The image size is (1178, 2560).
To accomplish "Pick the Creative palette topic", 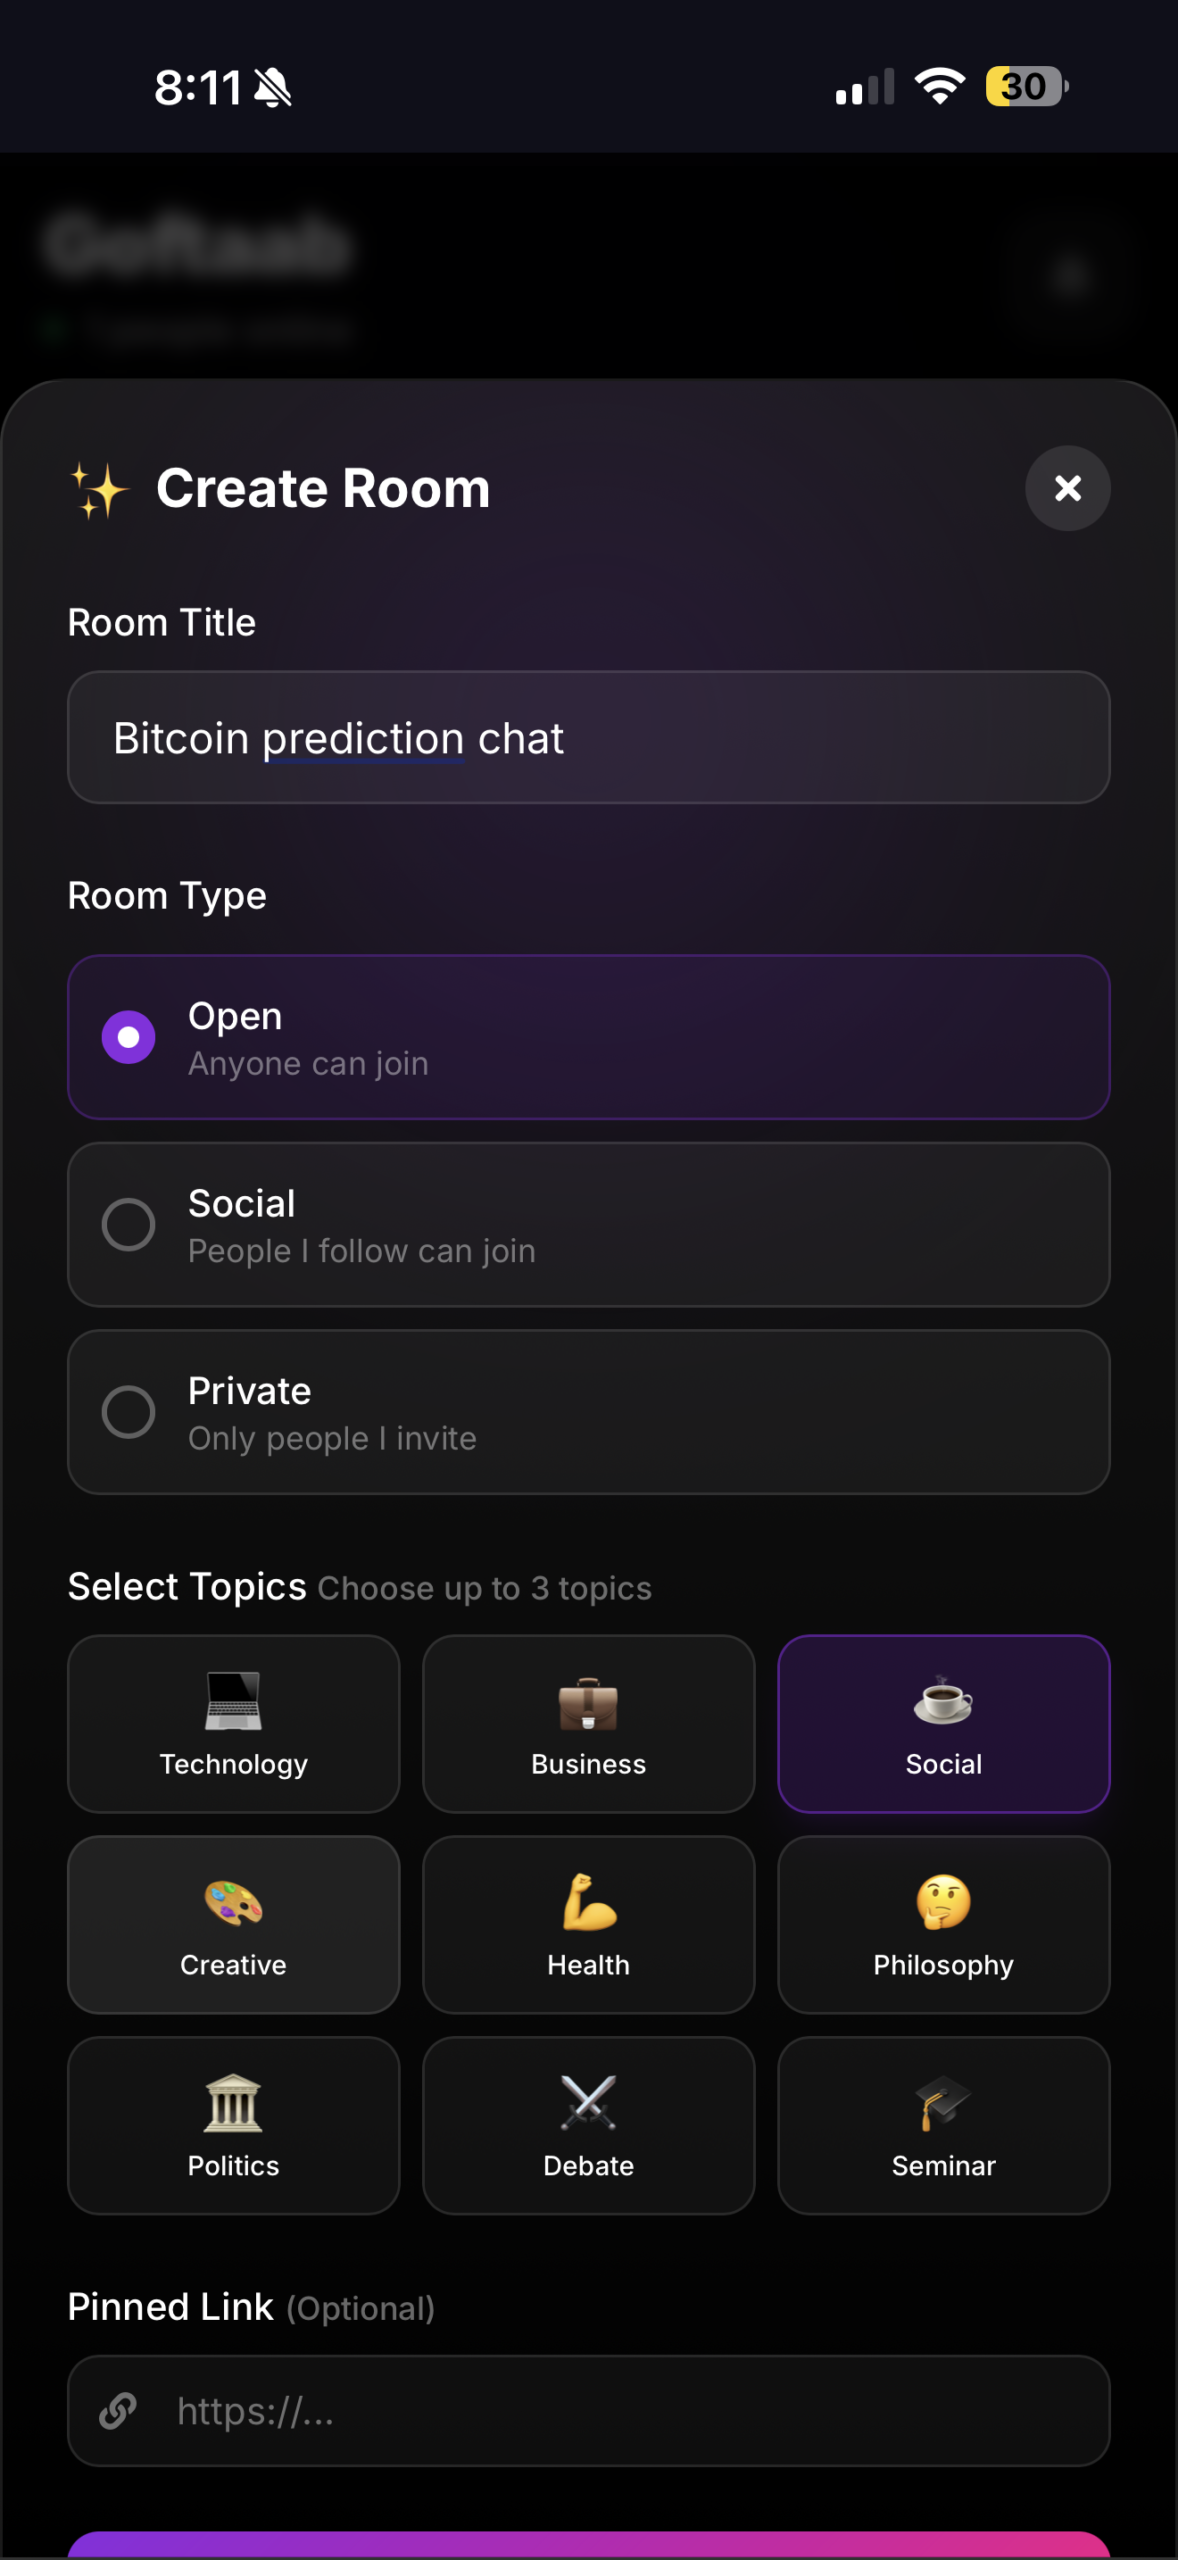I will pyautogui.click(x=233, y=1924).
